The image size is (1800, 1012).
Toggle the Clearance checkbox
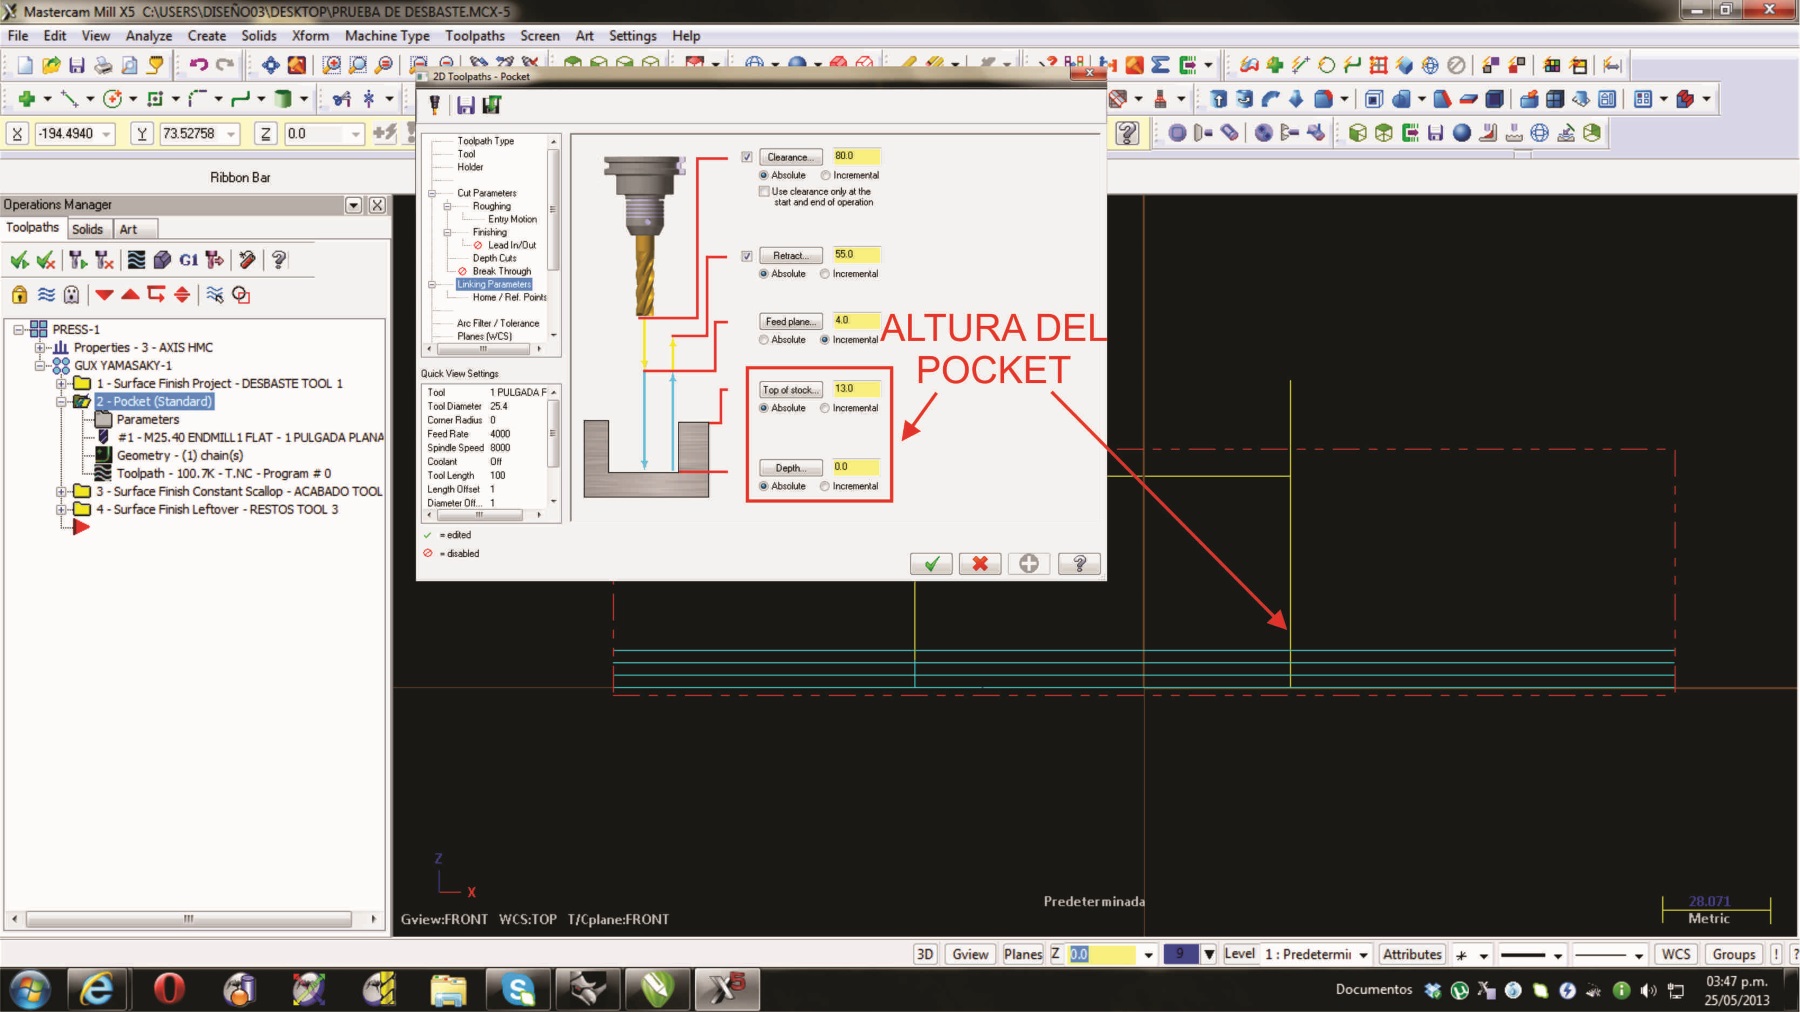coord(747,157)
